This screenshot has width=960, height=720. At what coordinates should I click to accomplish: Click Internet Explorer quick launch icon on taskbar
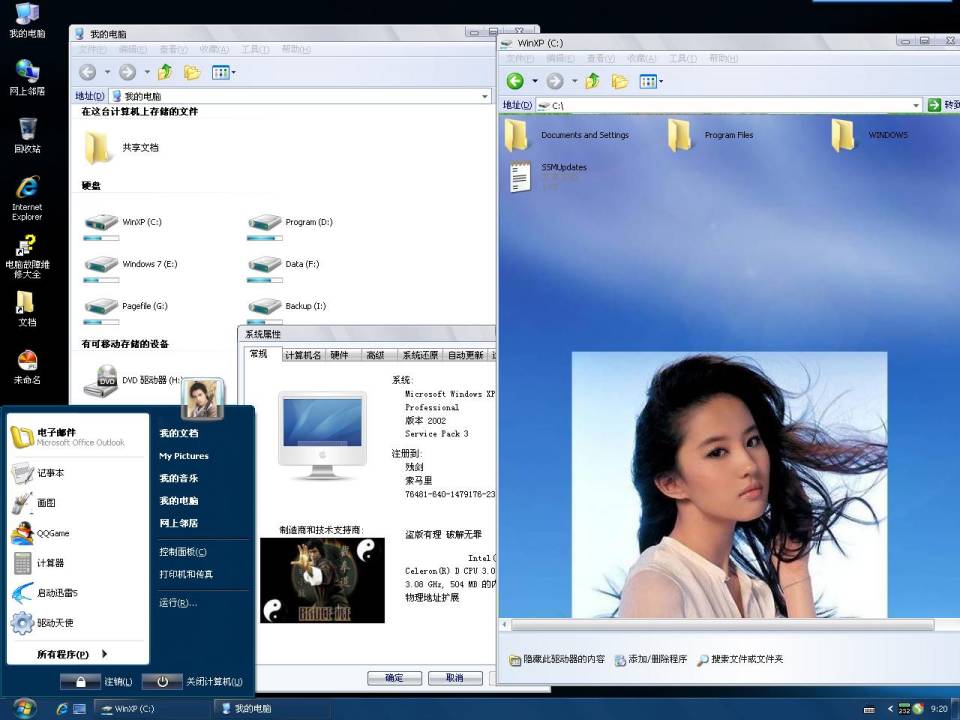[x=62, y=708]
